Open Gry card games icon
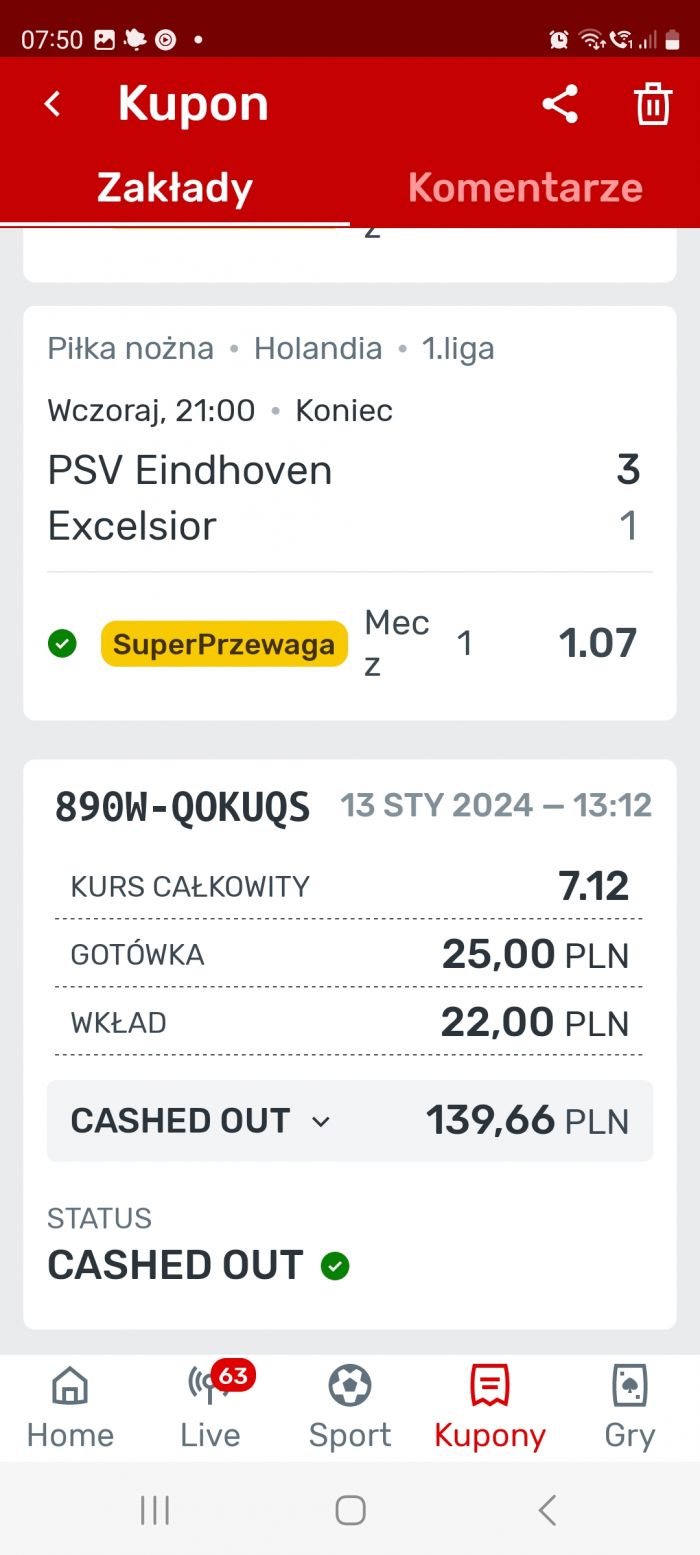 630,1408
